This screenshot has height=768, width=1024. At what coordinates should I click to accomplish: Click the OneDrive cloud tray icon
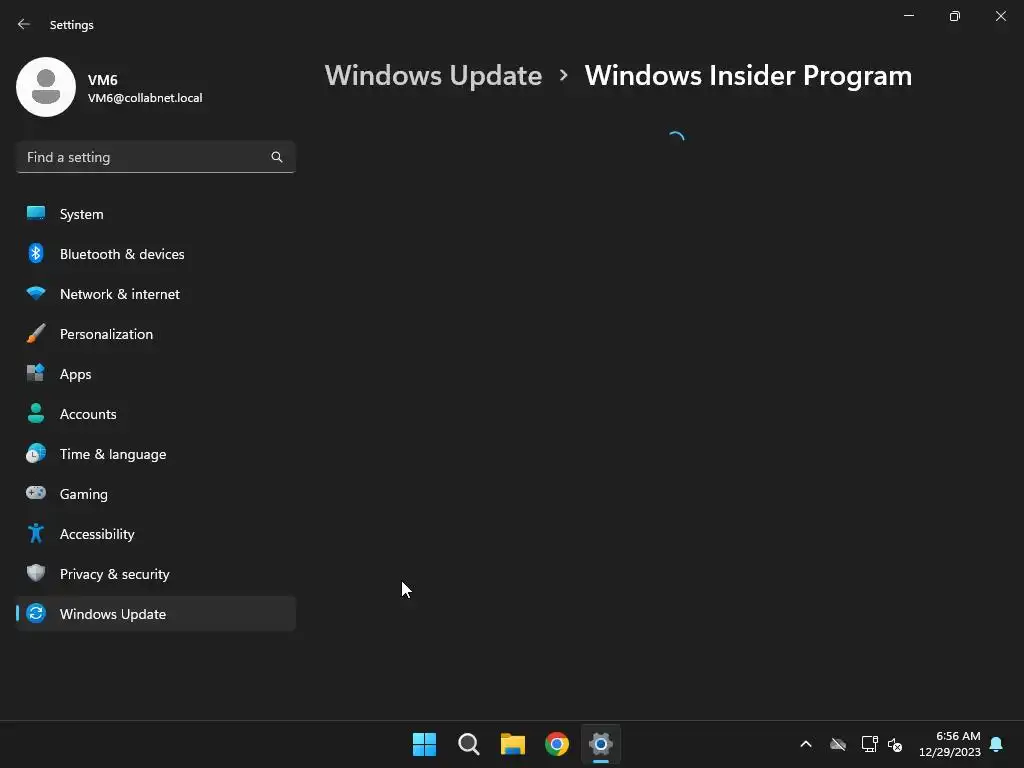(x=838, y=744)
